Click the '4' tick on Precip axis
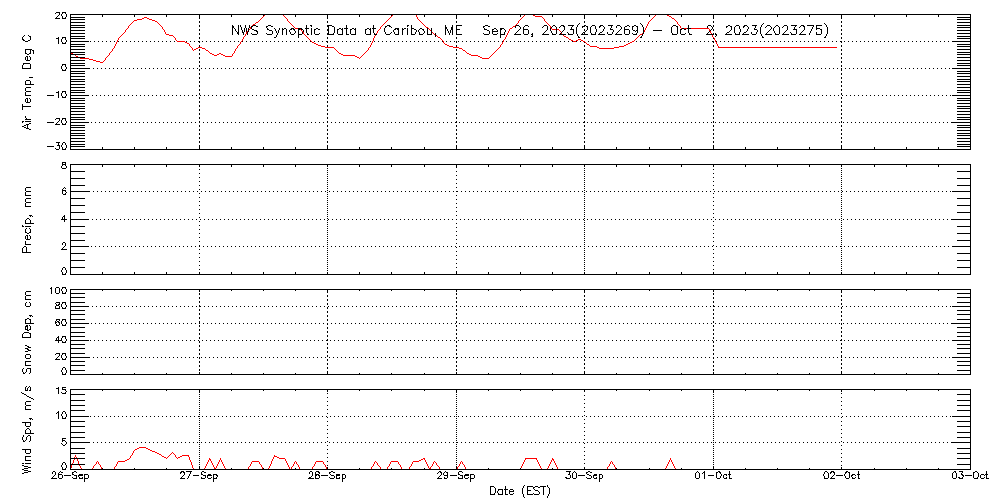The image size is (1000, 500). 62,219
